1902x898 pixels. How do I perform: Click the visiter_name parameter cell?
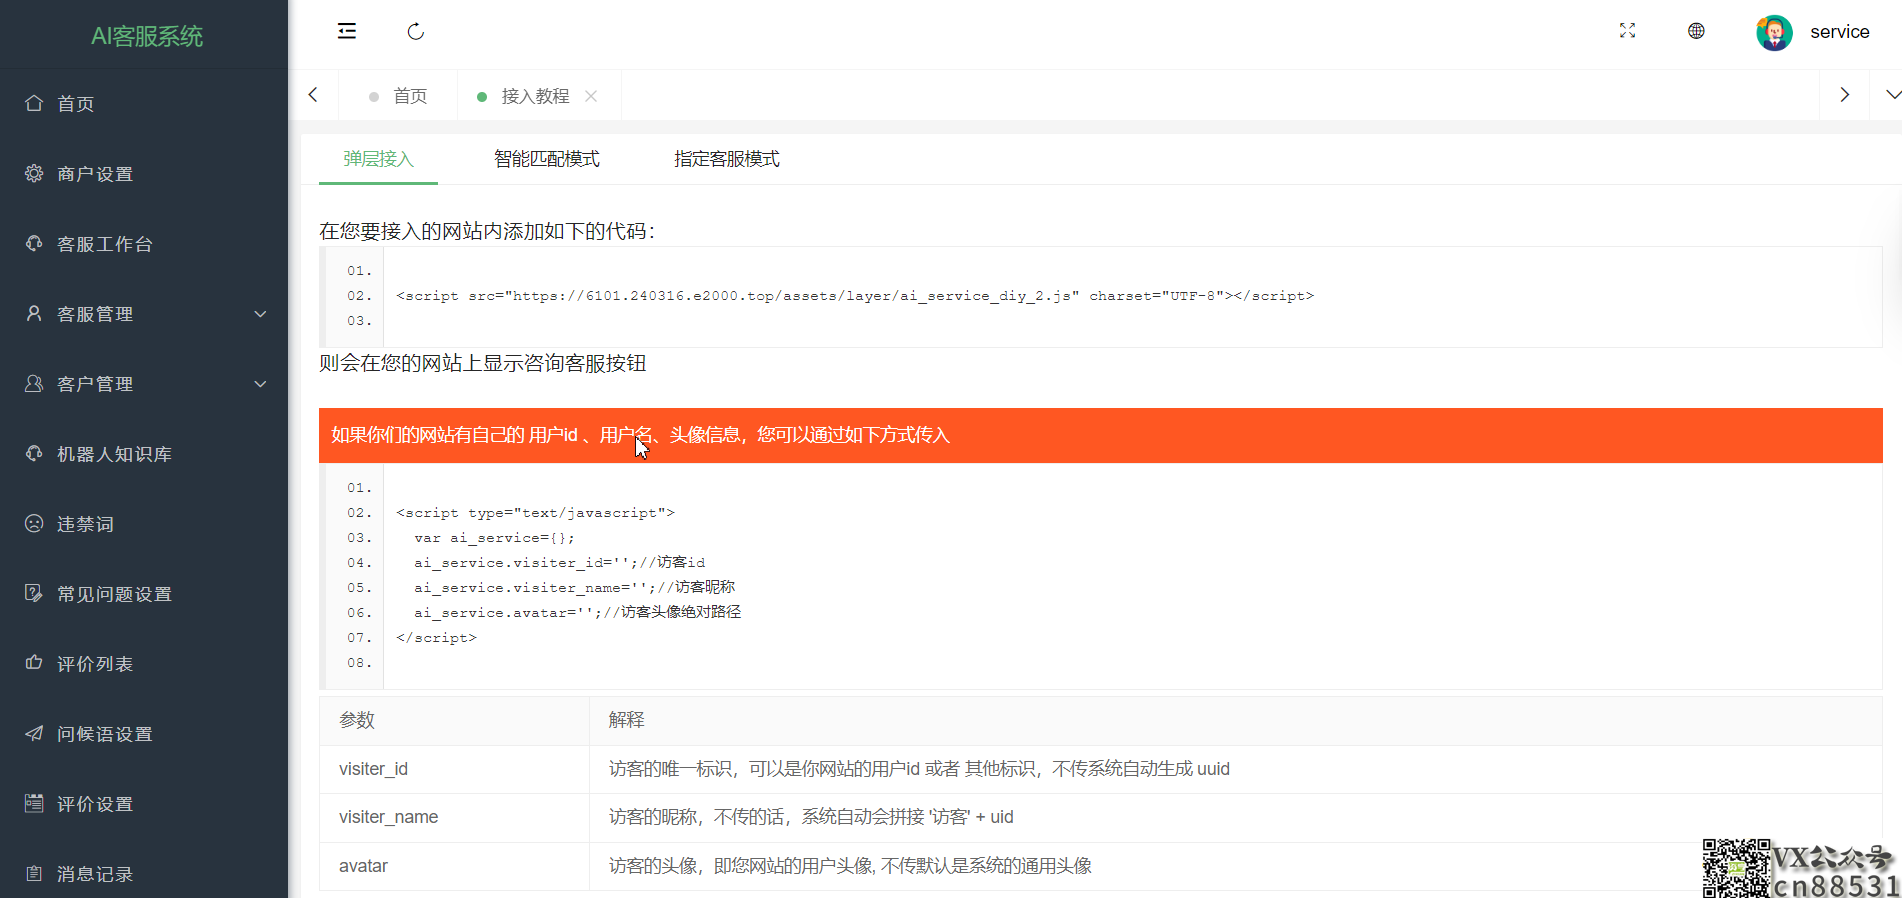point(454,817)
